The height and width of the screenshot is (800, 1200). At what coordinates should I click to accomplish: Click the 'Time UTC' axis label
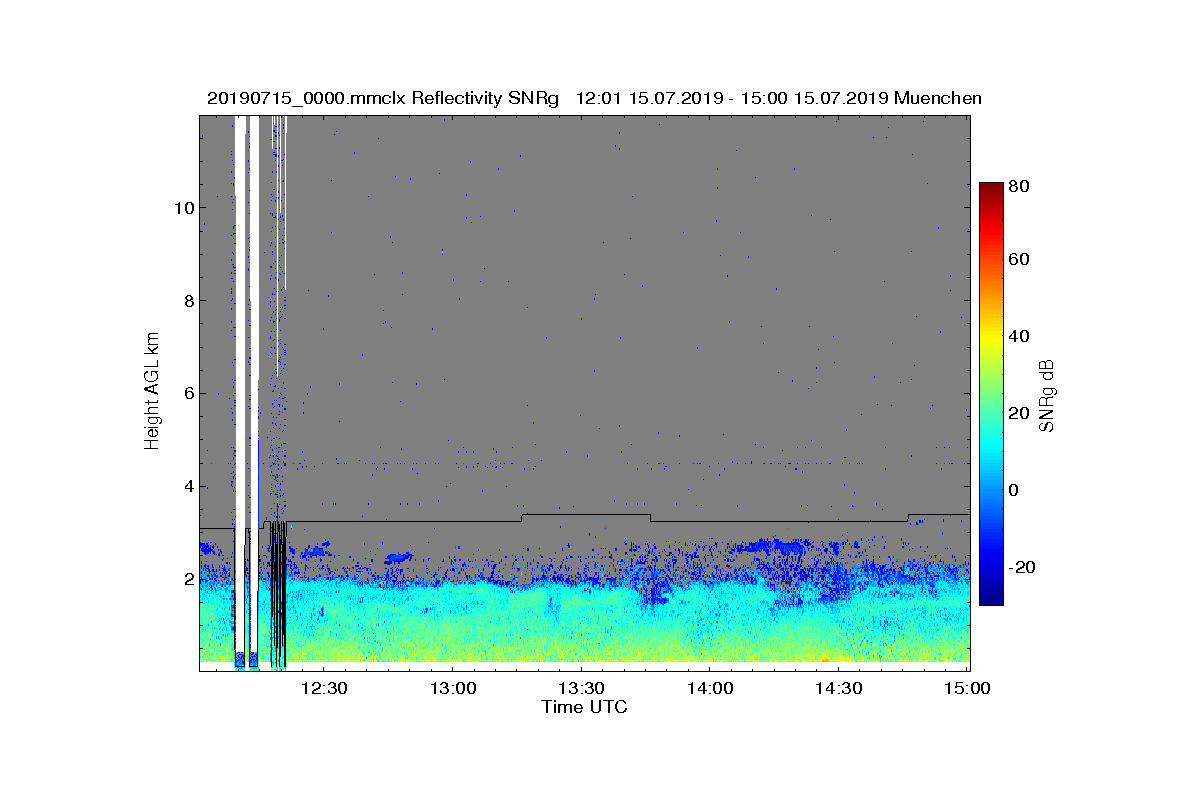coord(585,707)
